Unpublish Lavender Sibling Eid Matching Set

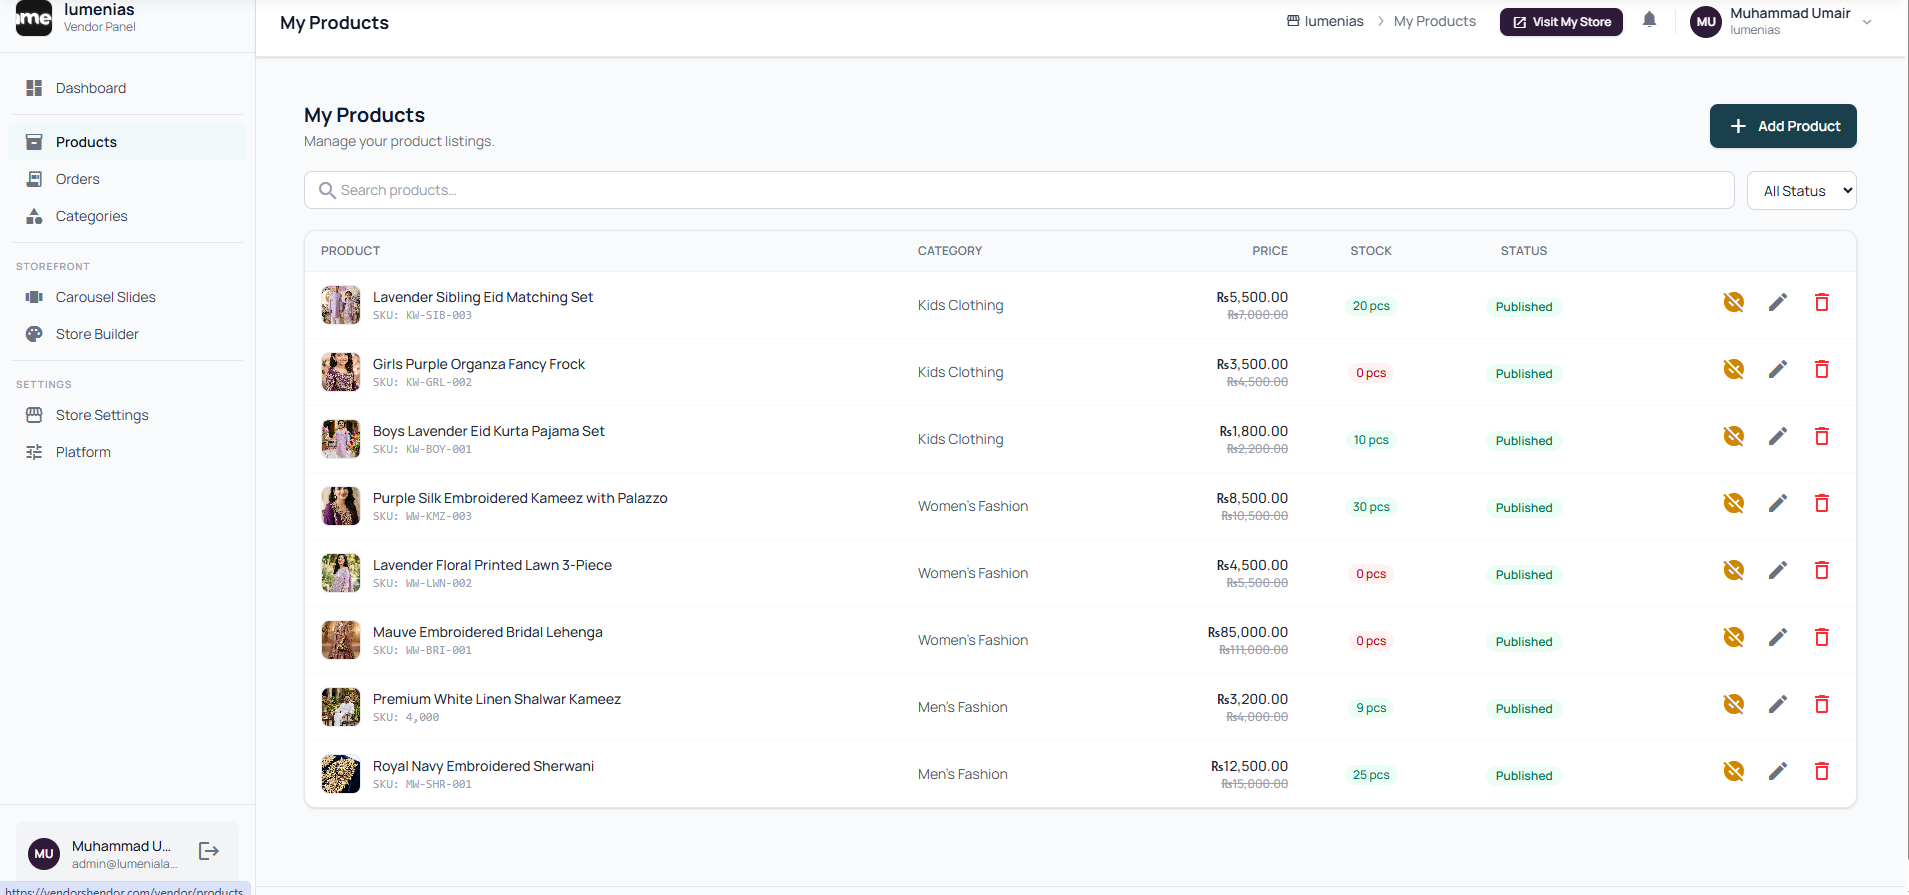[x=1734, y=302]
